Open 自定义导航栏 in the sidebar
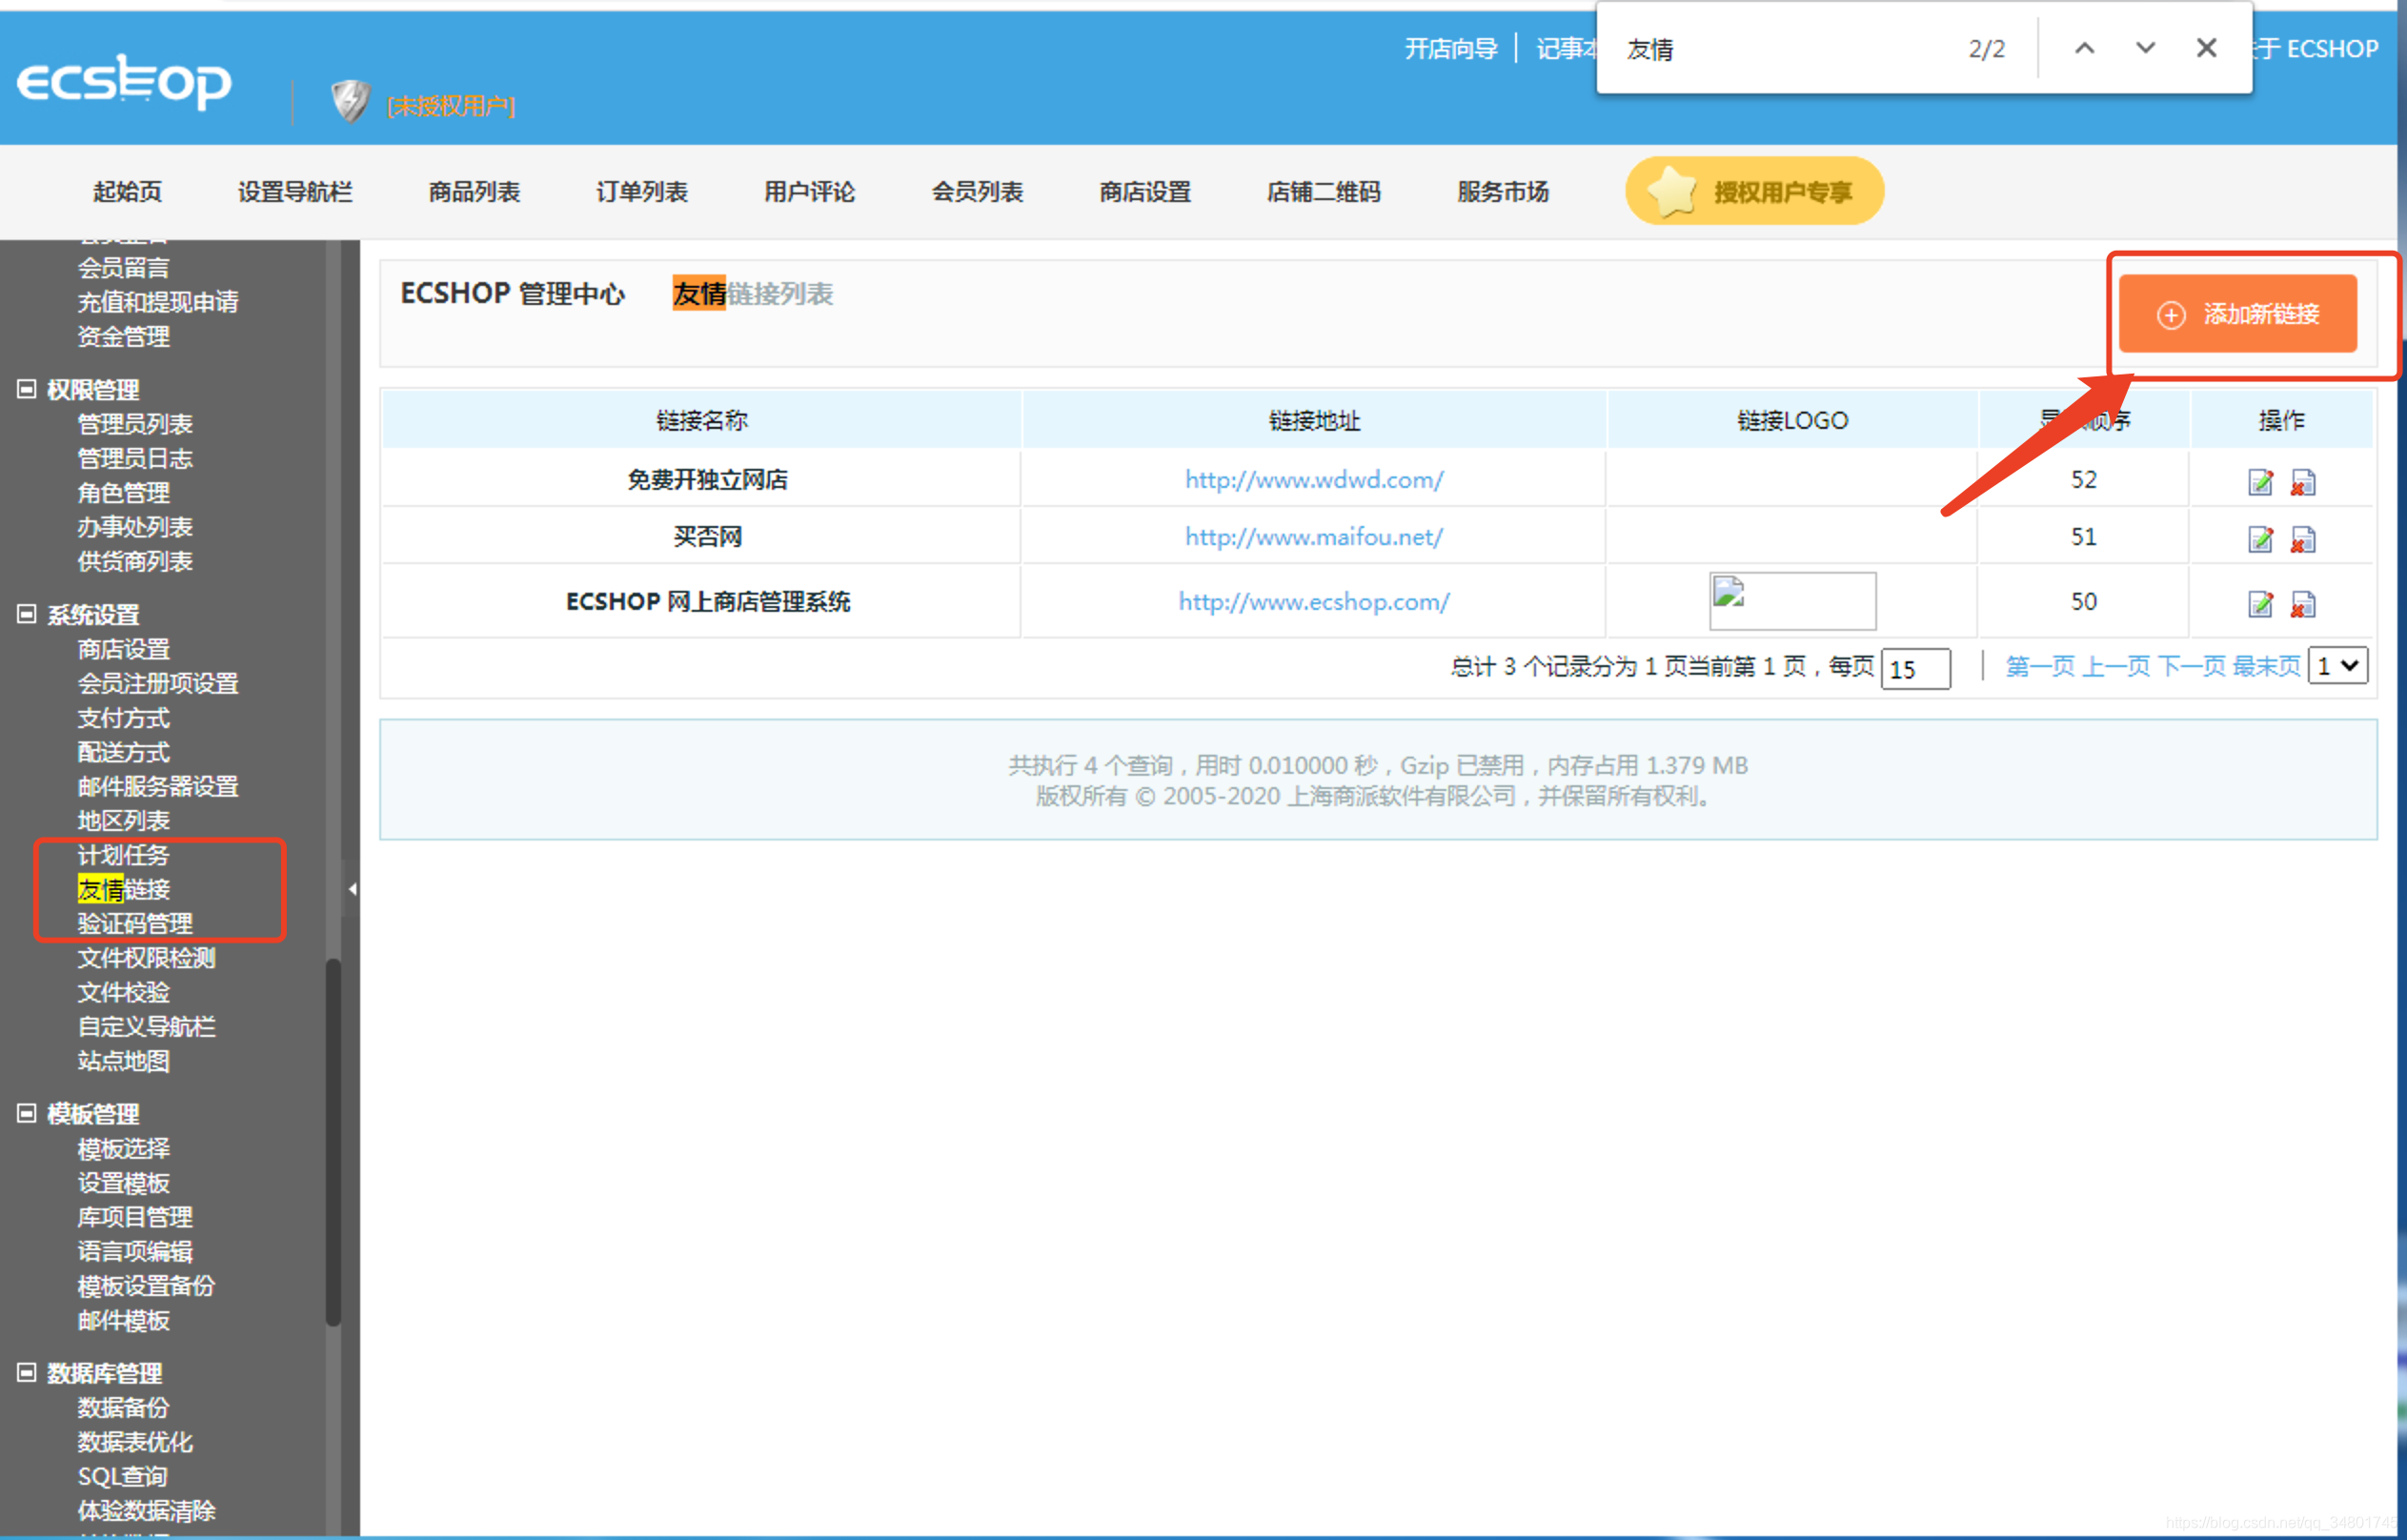Viewport: 2407px width, 1540px height. pyautogui.click(x=147, y=1026)
